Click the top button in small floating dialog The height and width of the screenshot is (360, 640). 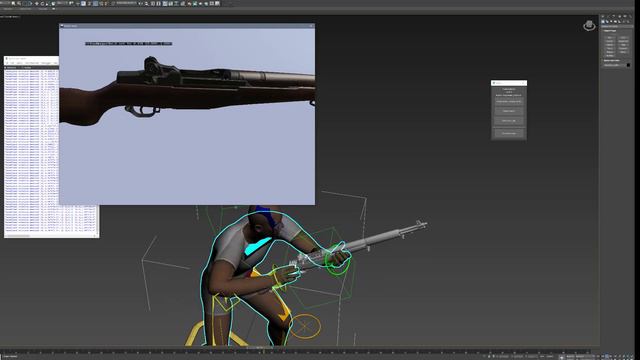point(509,101)
